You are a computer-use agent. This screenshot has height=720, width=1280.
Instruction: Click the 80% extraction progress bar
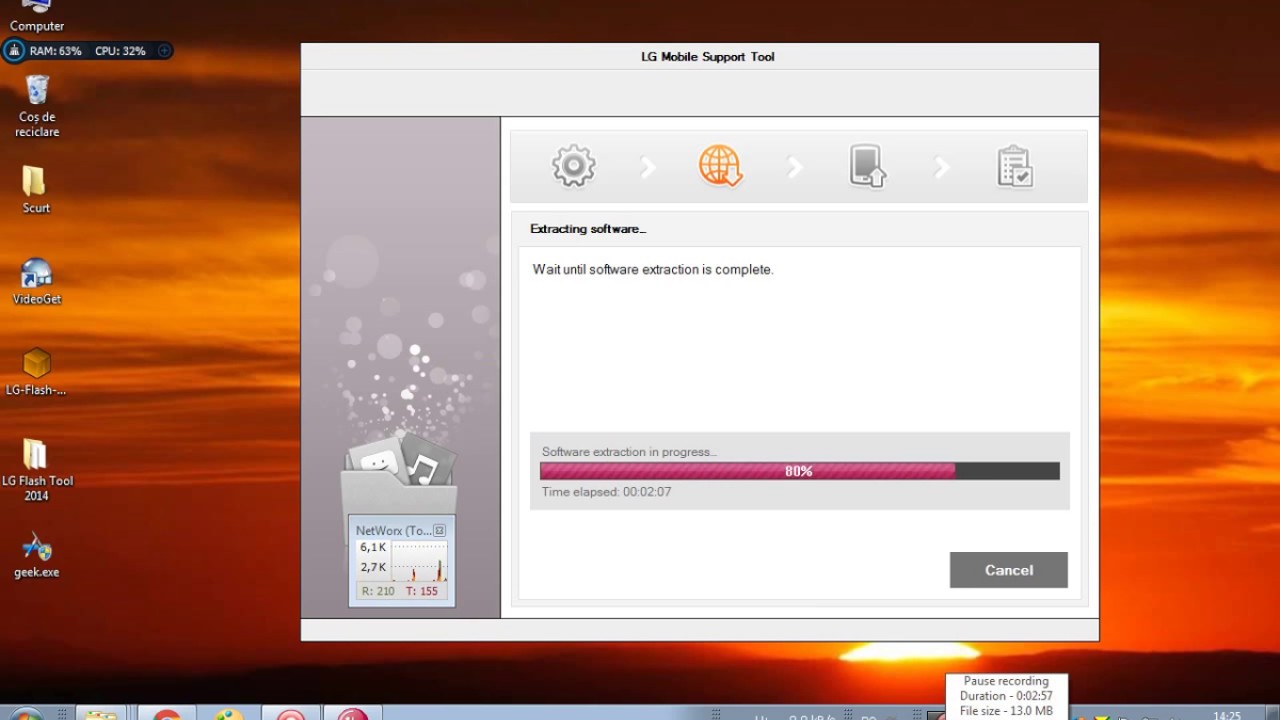click(799, 471)
